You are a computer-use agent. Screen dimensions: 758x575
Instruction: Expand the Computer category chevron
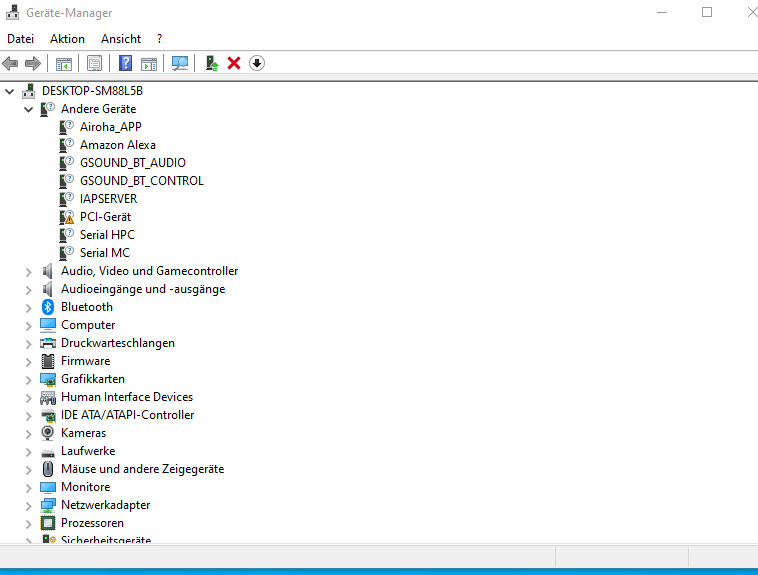[29, 326]
